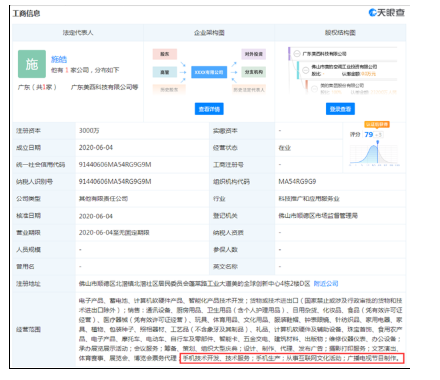Click the score distribution chart
440x380 pixels.
pyautogui.click(x=374, y=154)
